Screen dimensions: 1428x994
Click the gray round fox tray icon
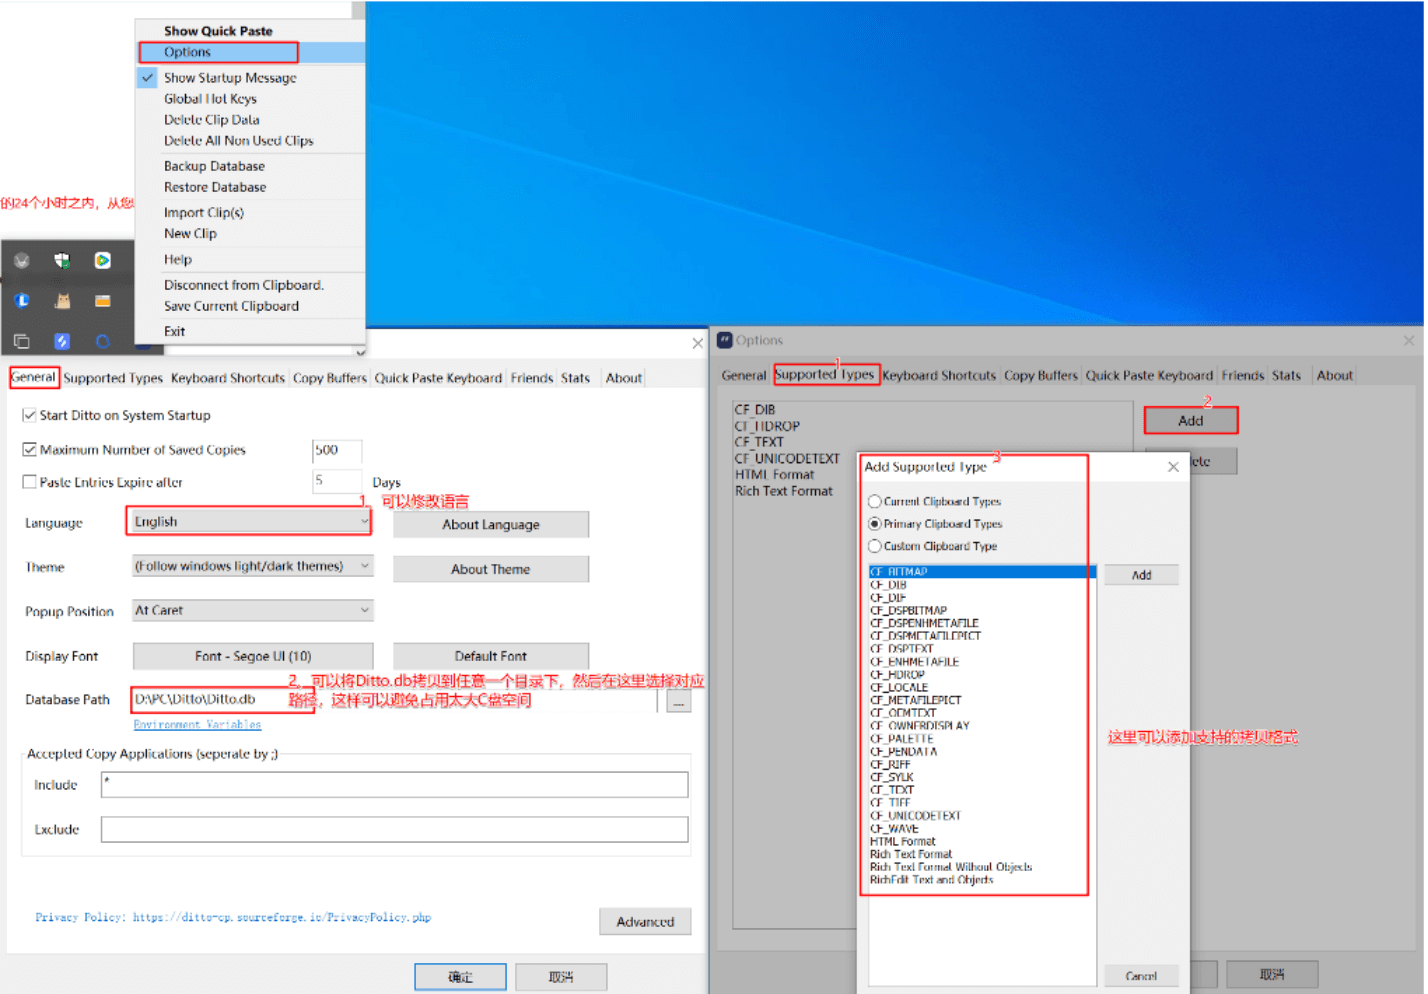(x=22, y=261)
